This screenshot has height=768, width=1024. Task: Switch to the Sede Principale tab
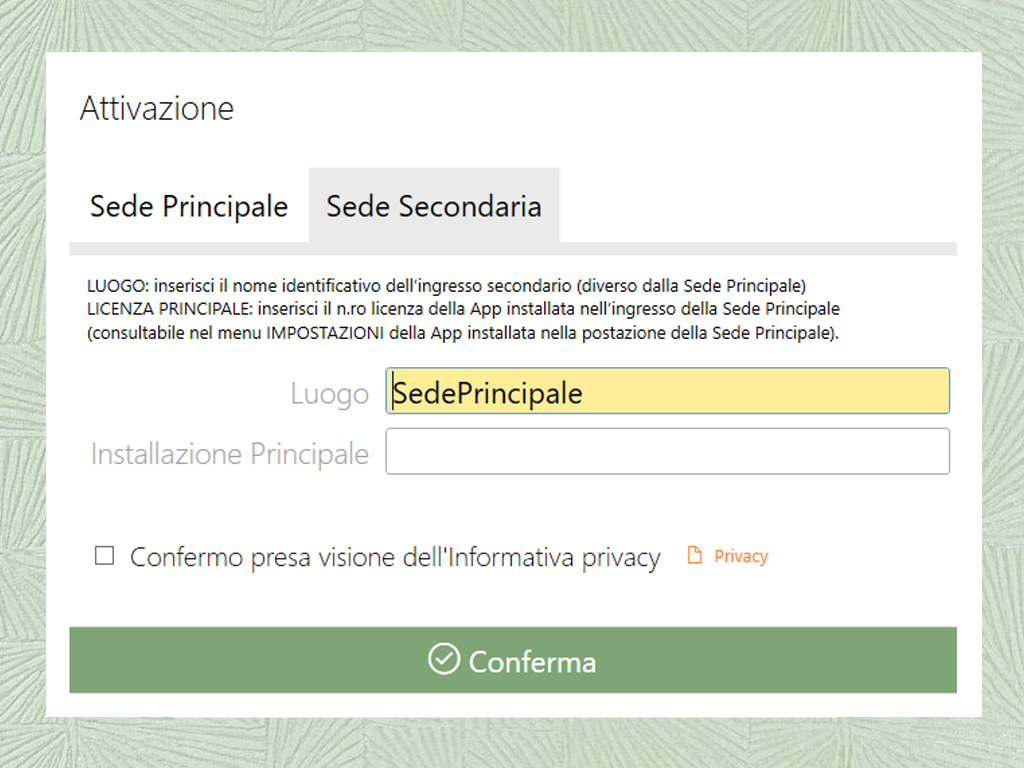[x=189, y=206]
